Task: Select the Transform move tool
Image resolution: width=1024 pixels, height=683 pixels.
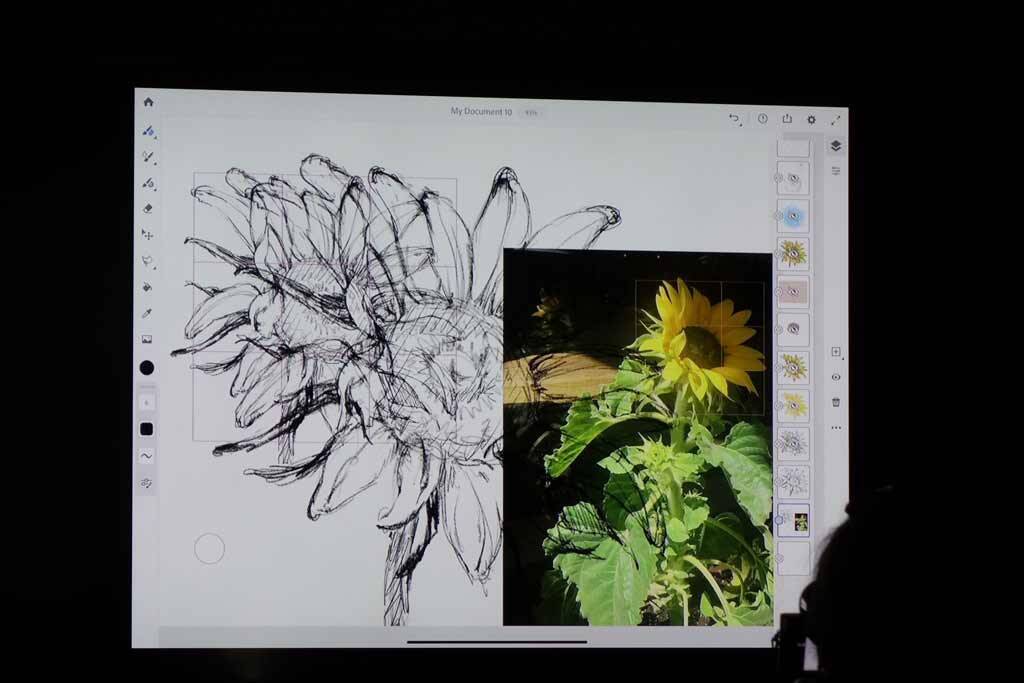Action: click(x=148, y=235)
